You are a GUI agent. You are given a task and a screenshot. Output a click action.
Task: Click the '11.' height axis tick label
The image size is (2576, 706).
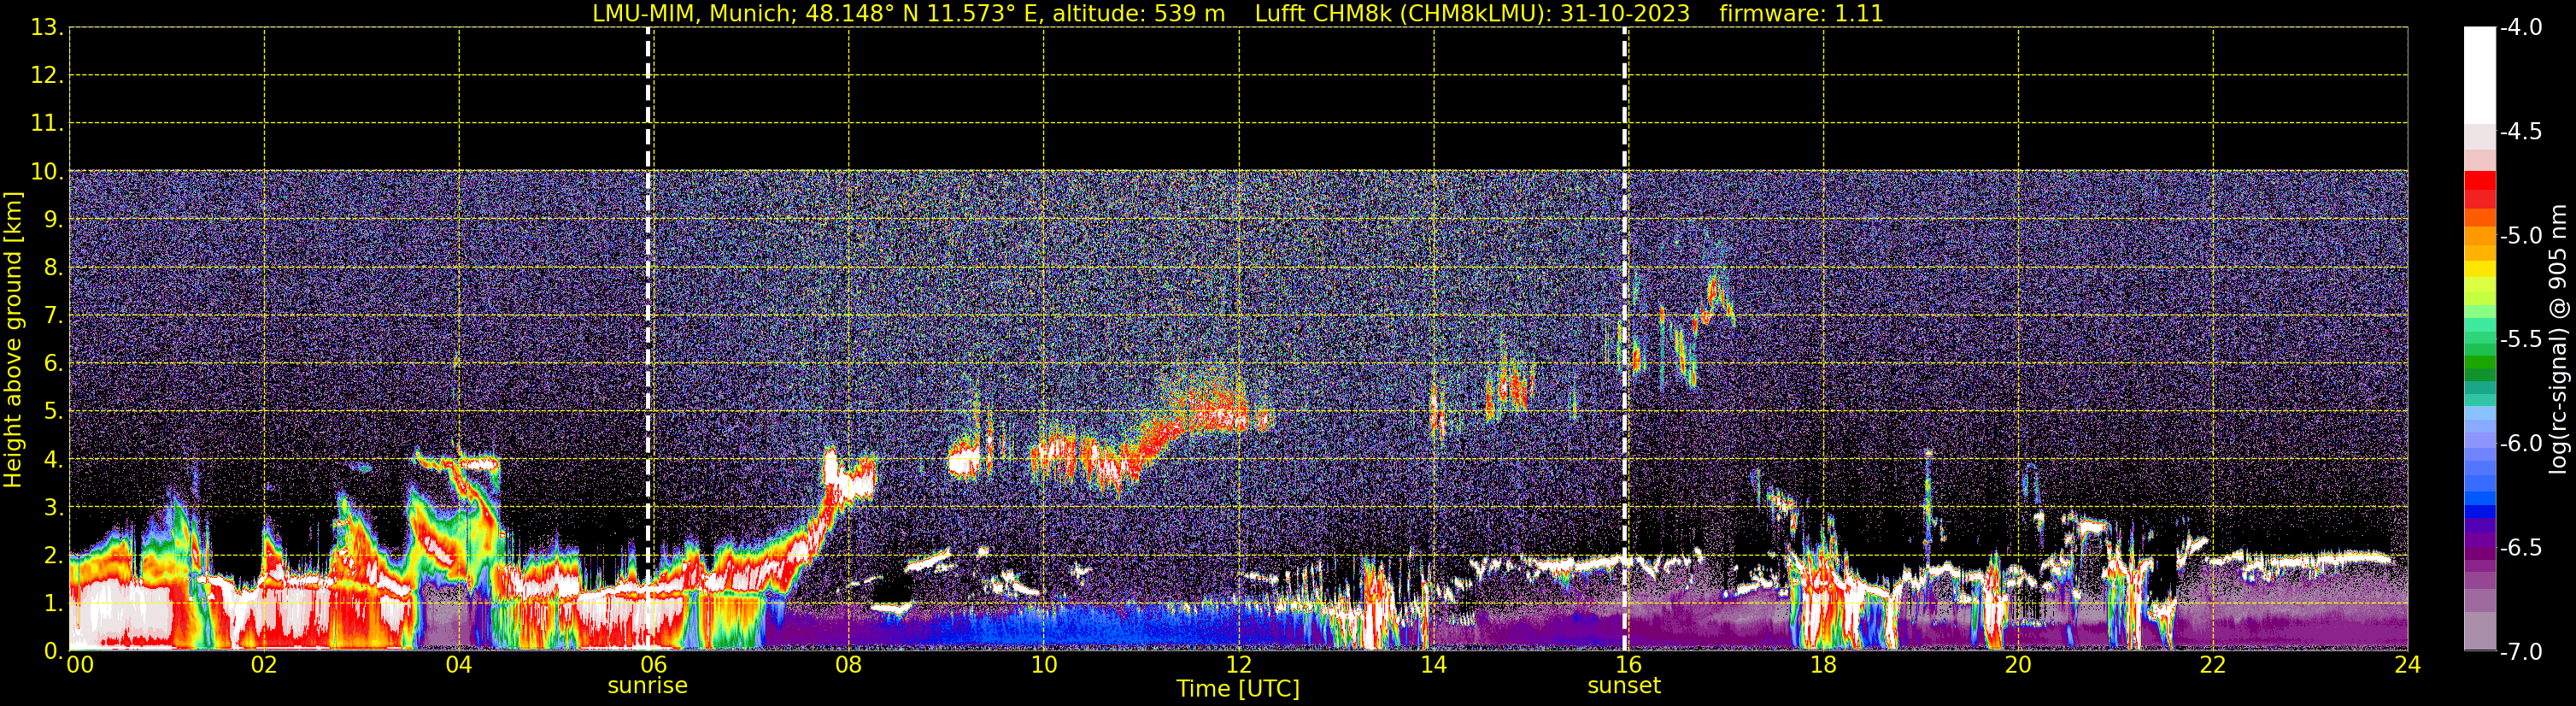point(47,124)
